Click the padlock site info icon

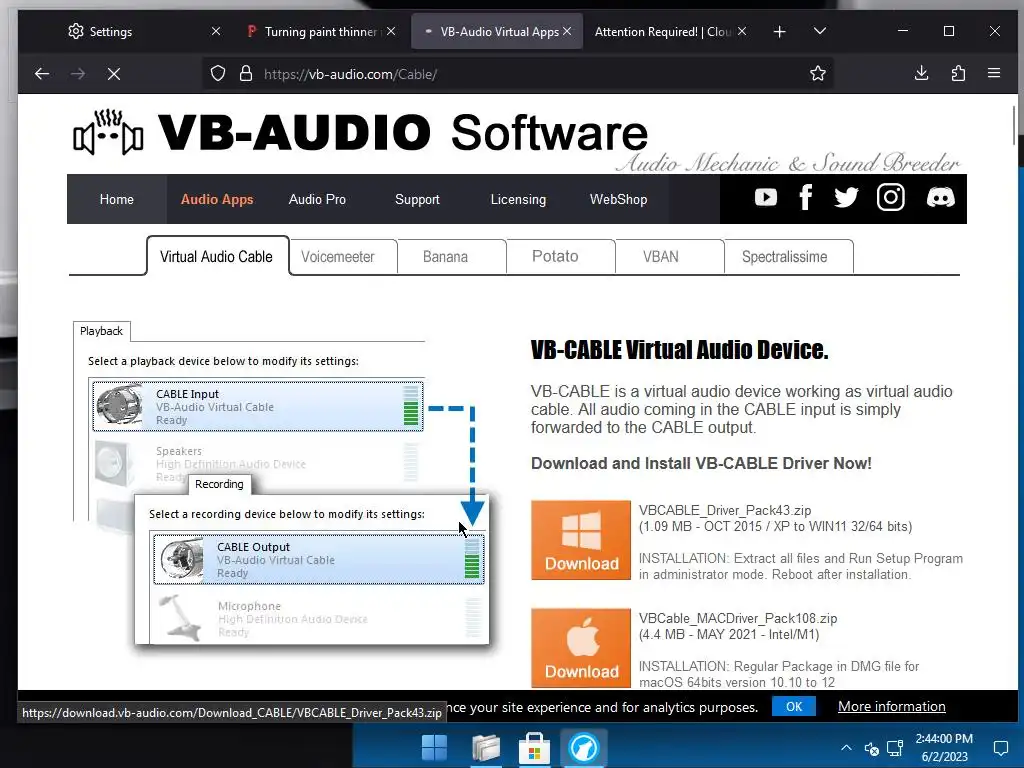tap(246, 74)
